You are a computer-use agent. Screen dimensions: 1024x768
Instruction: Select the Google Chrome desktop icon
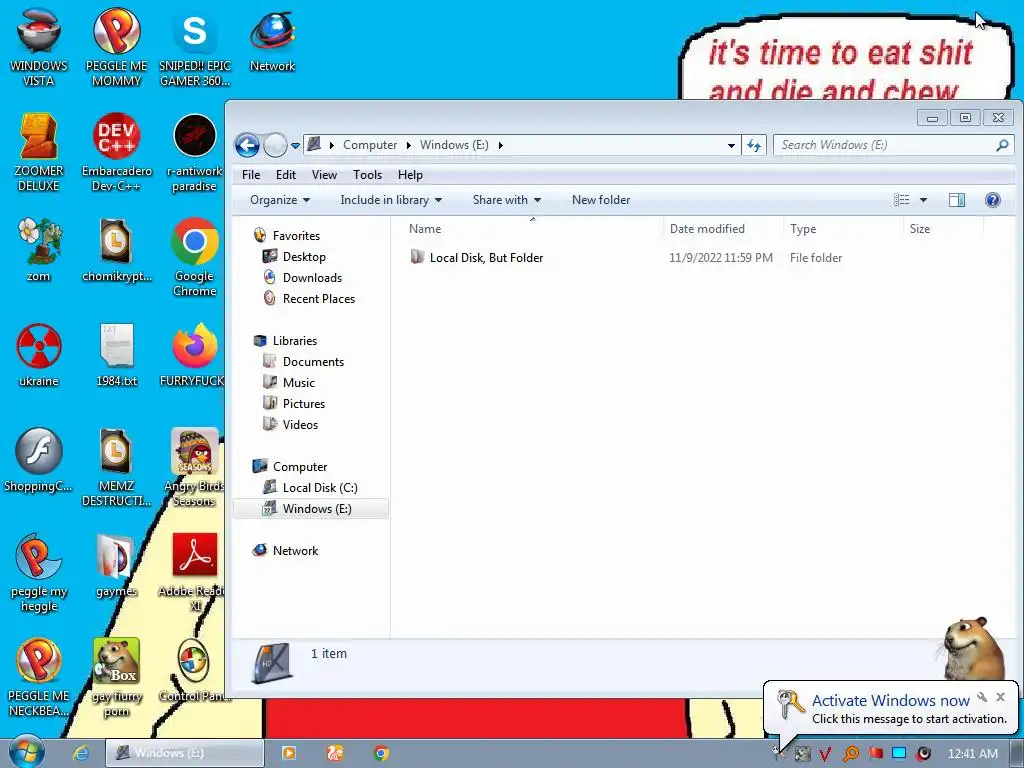pos(195,258)
